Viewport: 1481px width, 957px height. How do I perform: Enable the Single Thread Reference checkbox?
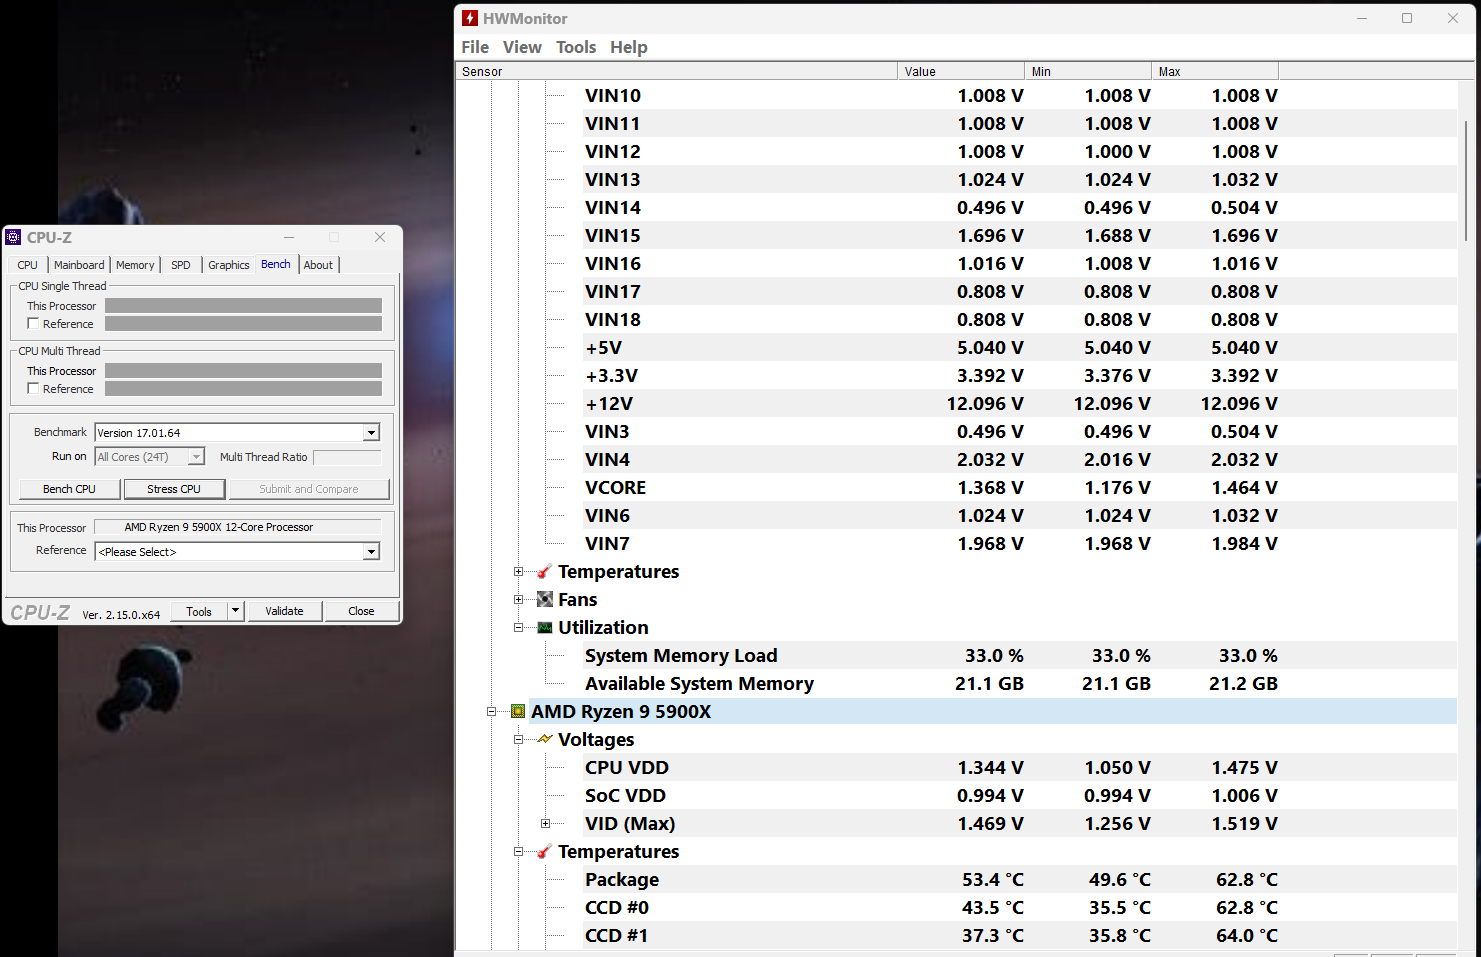tap(33, 324)
